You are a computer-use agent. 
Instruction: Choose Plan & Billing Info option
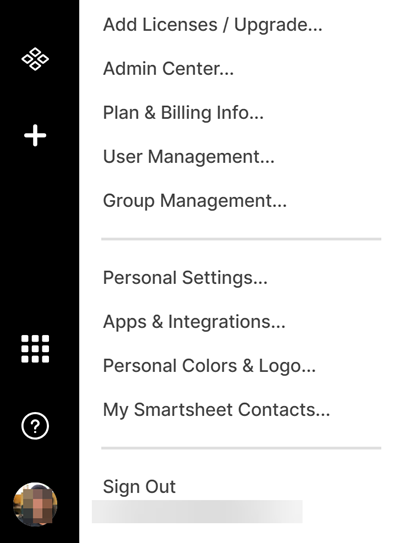pos(183,113)
